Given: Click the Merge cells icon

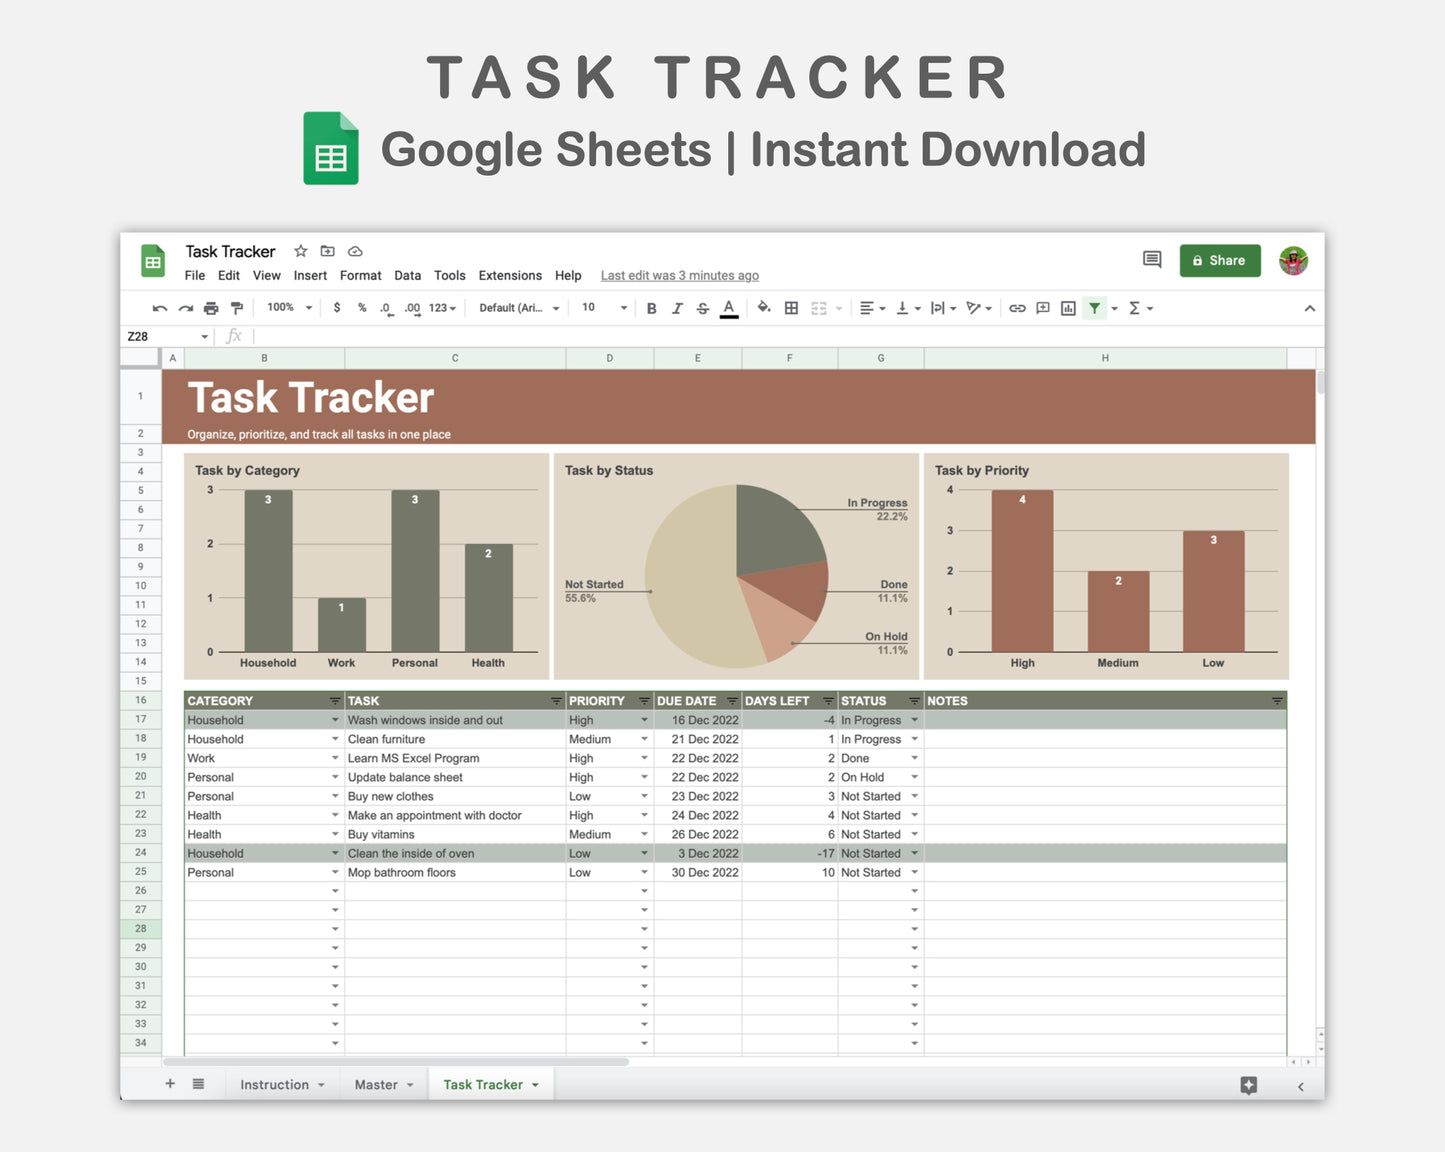Looking at the screenshot, I should [819, 308].
